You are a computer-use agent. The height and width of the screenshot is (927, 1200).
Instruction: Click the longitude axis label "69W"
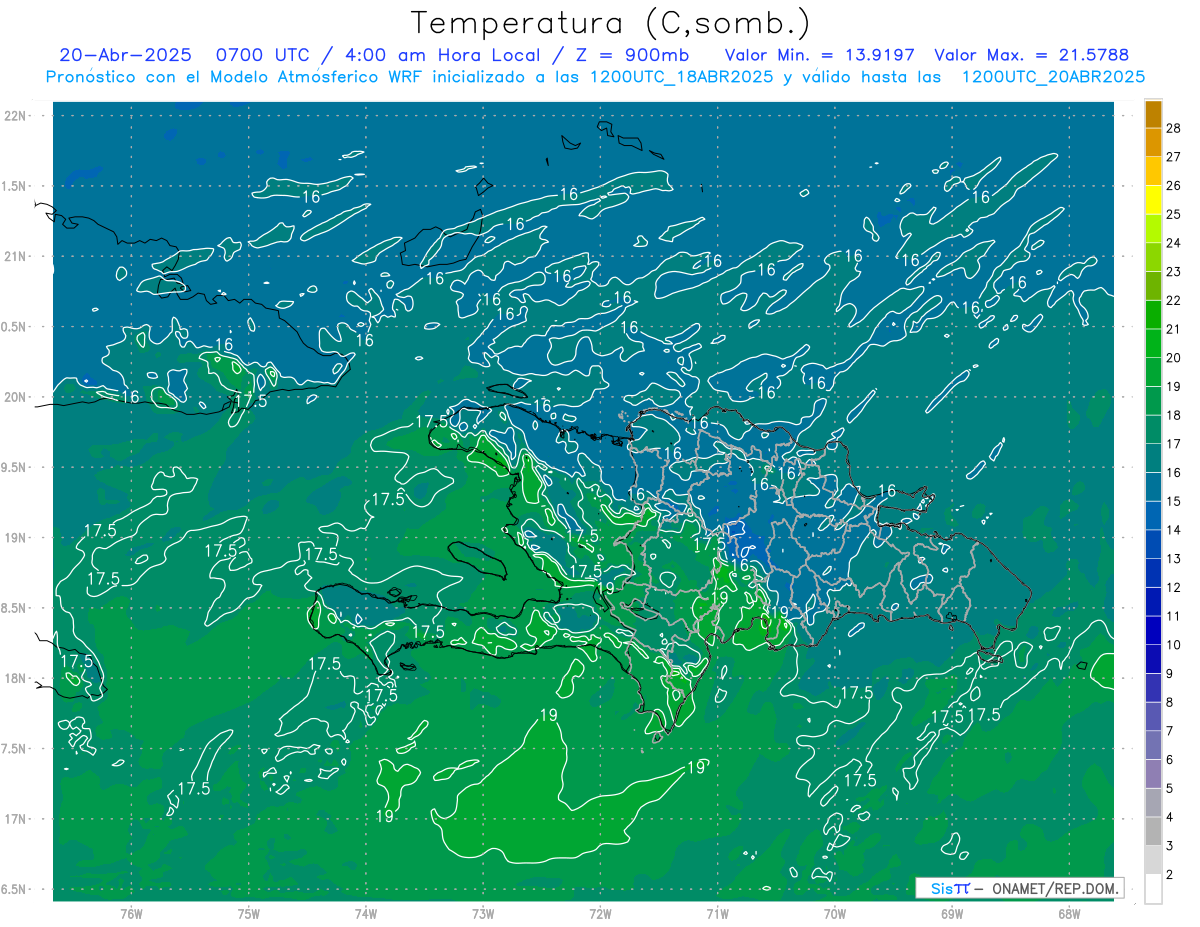tap(952, 914)
